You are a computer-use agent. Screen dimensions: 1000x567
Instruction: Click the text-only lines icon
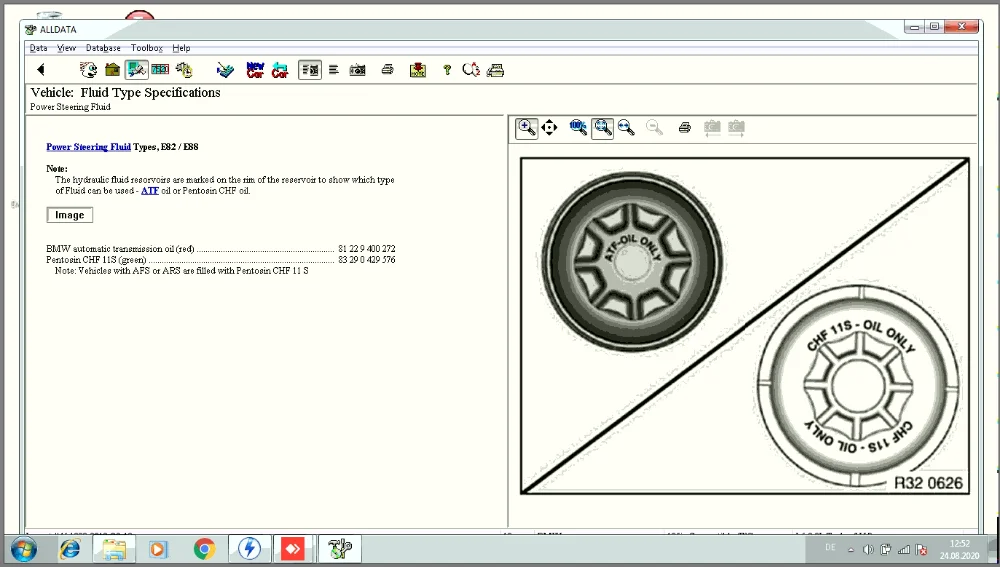point(334,70)
